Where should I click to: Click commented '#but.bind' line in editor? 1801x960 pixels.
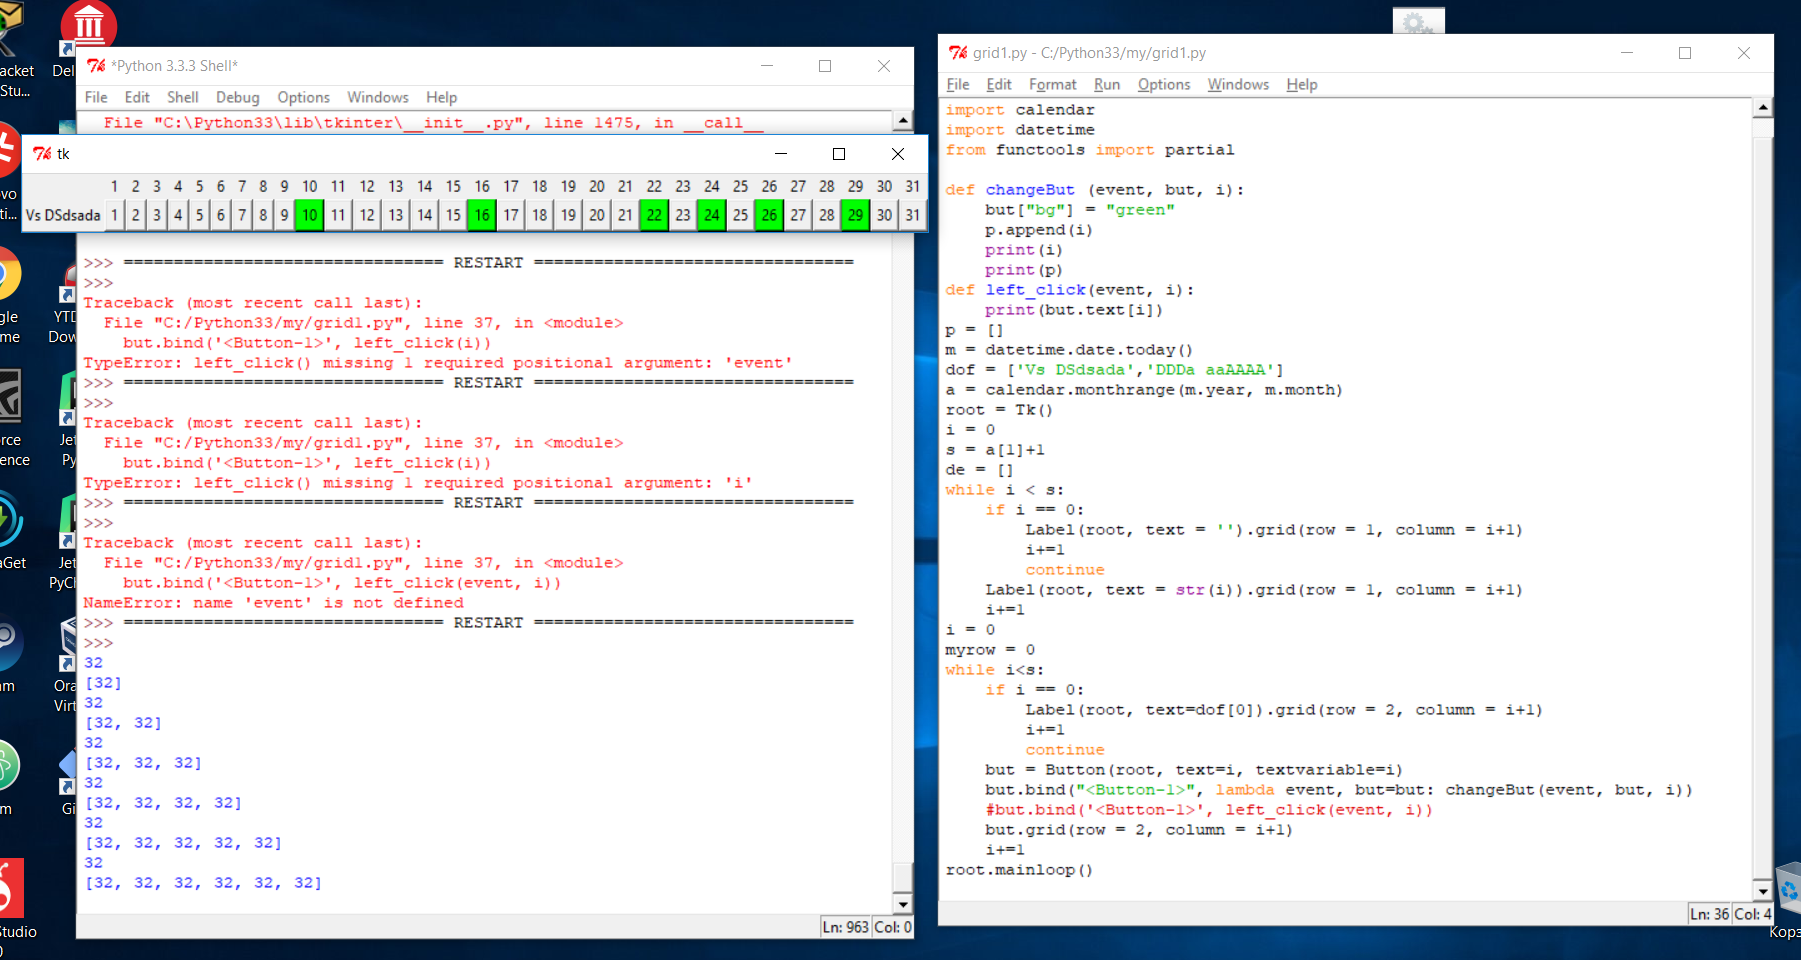pyautogui.click(x=1209, y=810)
